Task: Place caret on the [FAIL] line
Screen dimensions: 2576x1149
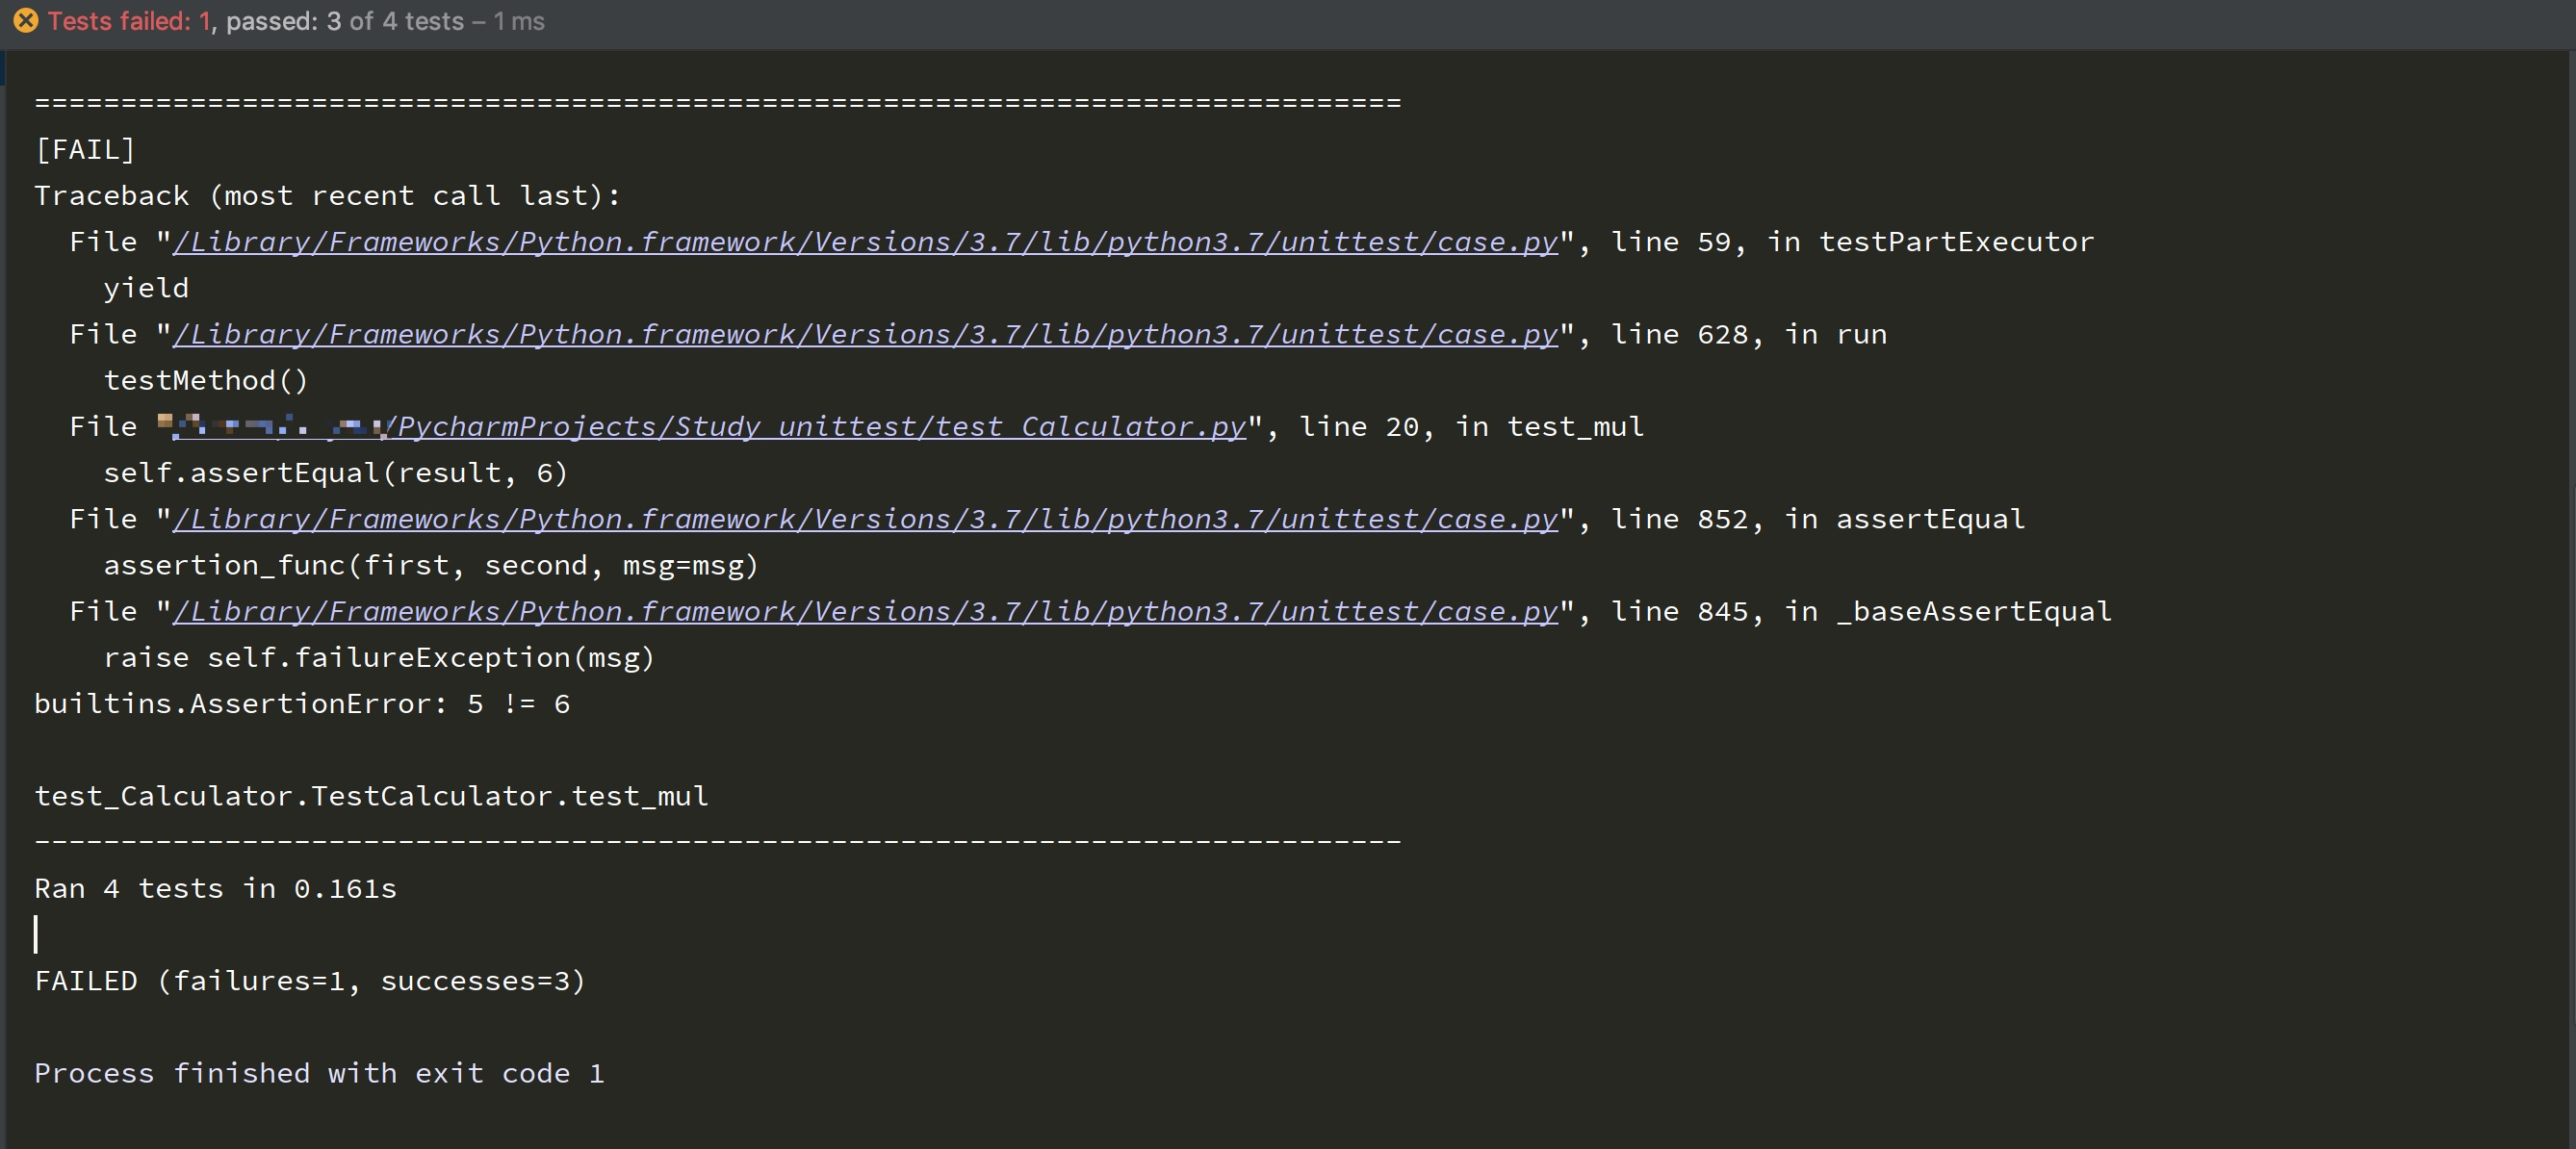Action: (85, 150)
